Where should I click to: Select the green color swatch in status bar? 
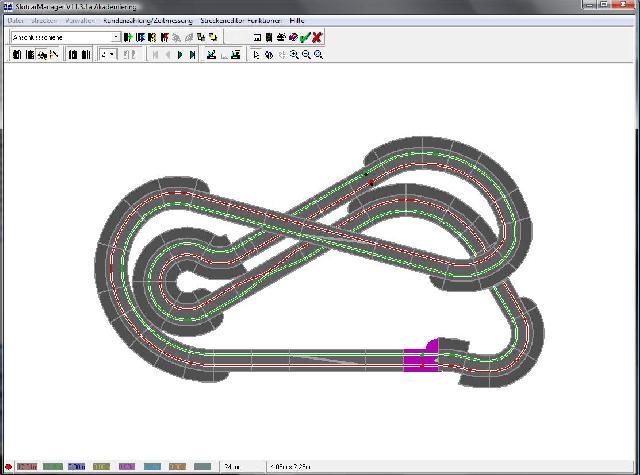click(53, 466)
